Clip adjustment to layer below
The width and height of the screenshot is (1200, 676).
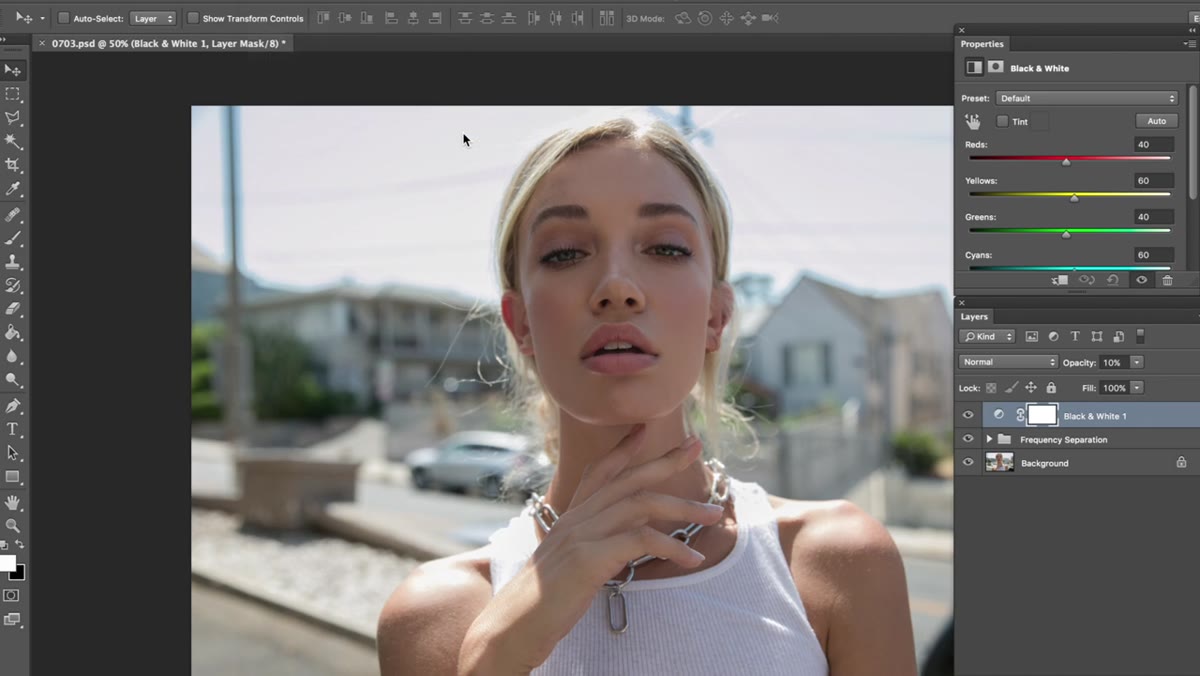pyautogui.click(x=1061, y=281)
